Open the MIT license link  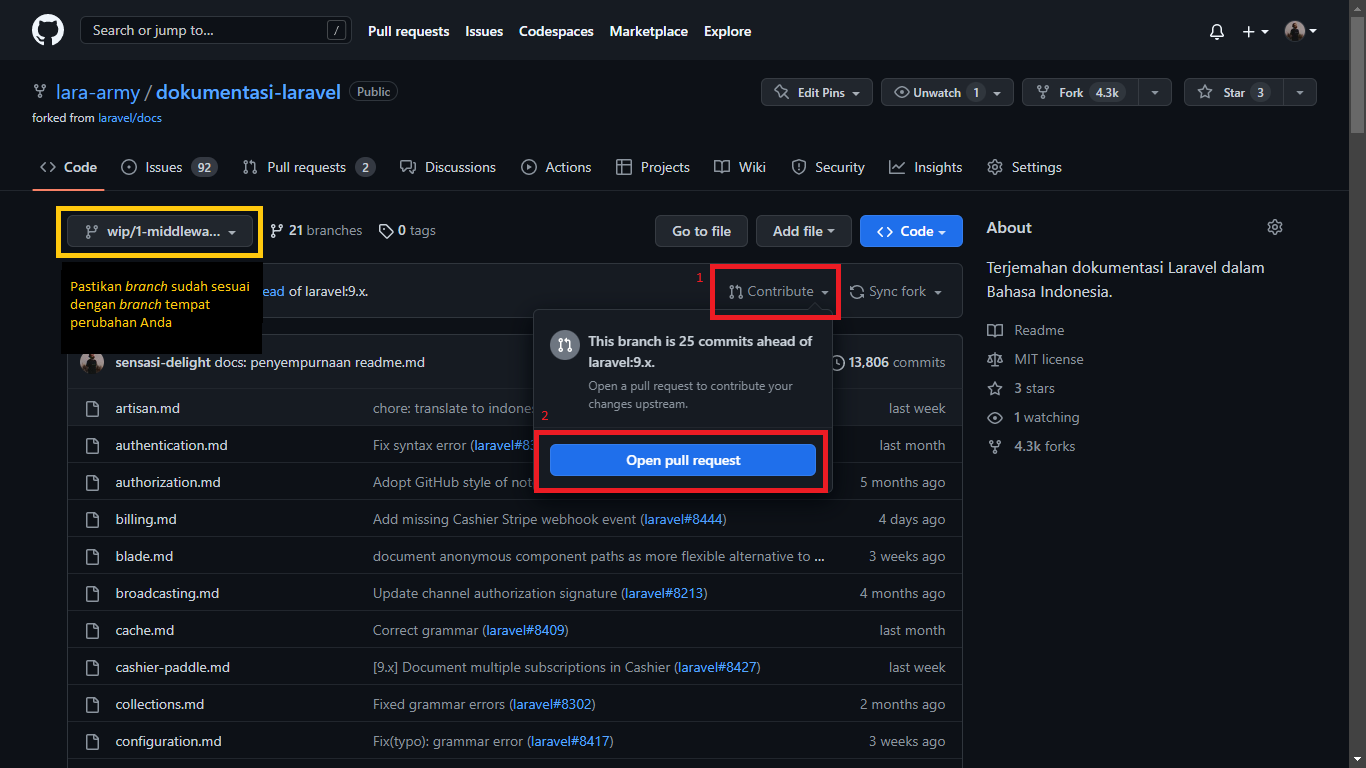(x=1035, y=359)
